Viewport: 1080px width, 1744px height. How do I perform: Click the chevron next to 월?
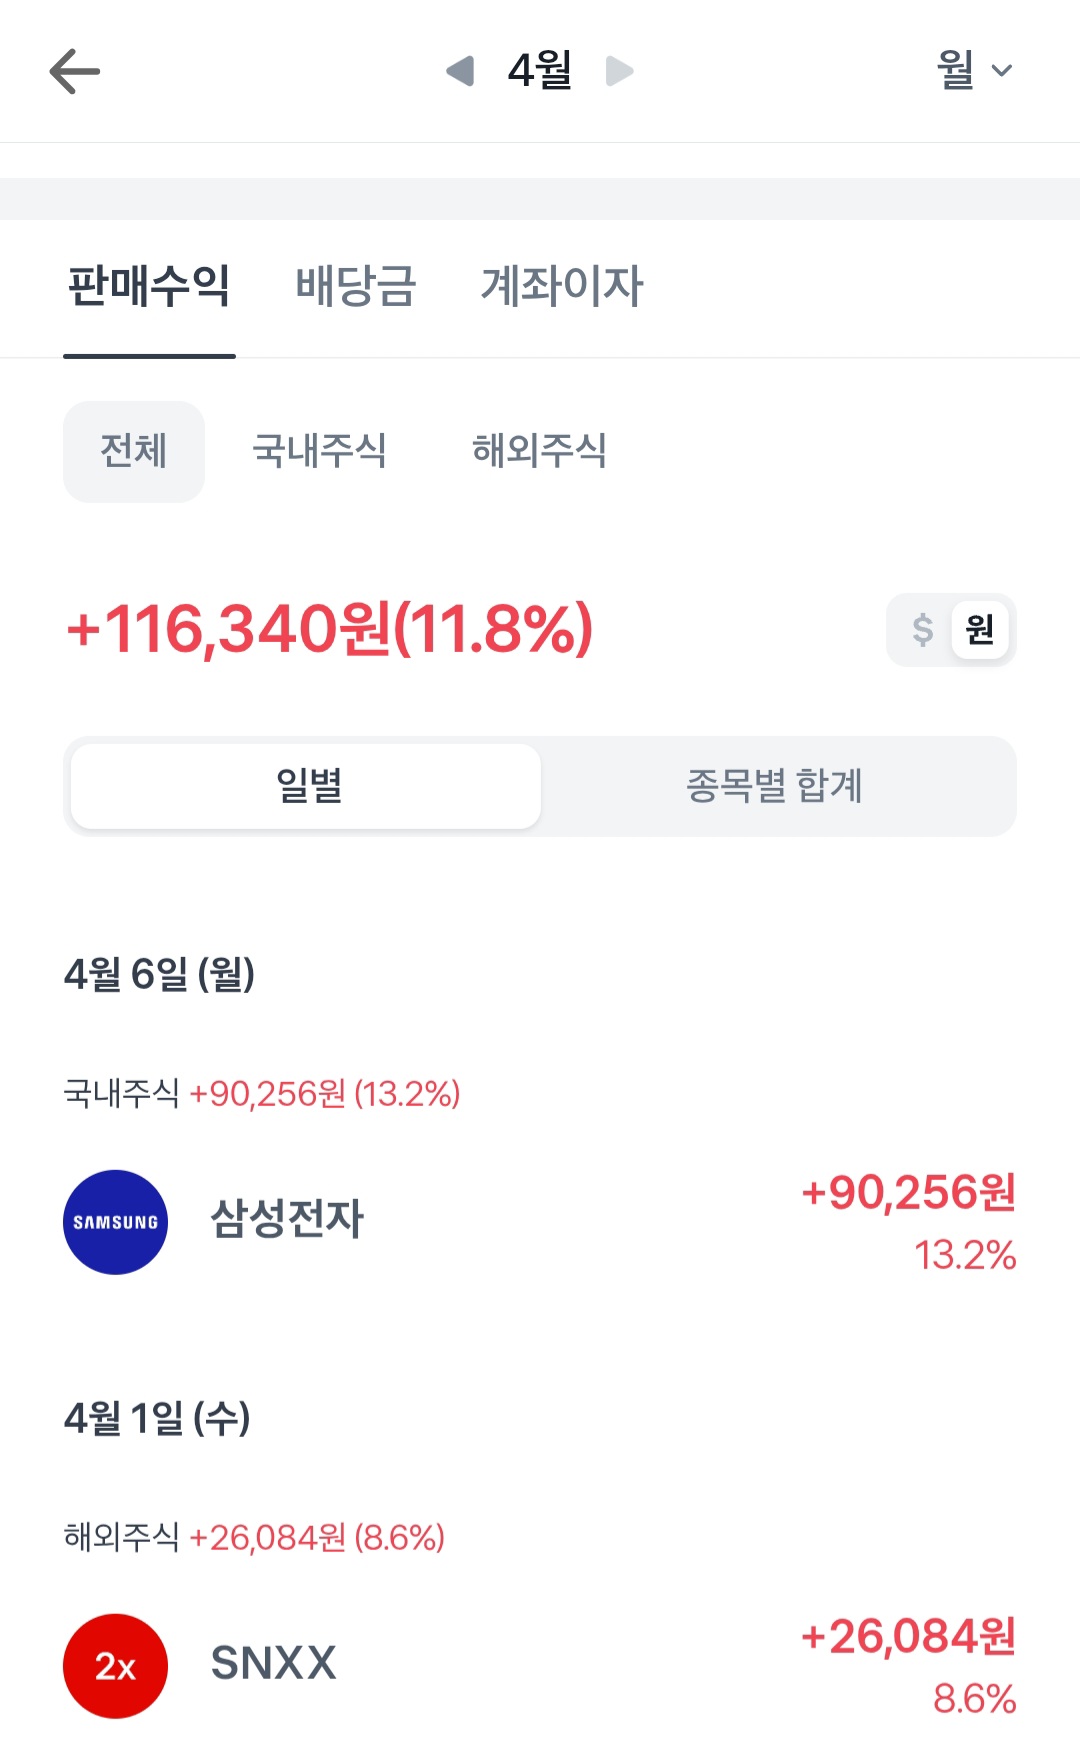click(1002, 71)
